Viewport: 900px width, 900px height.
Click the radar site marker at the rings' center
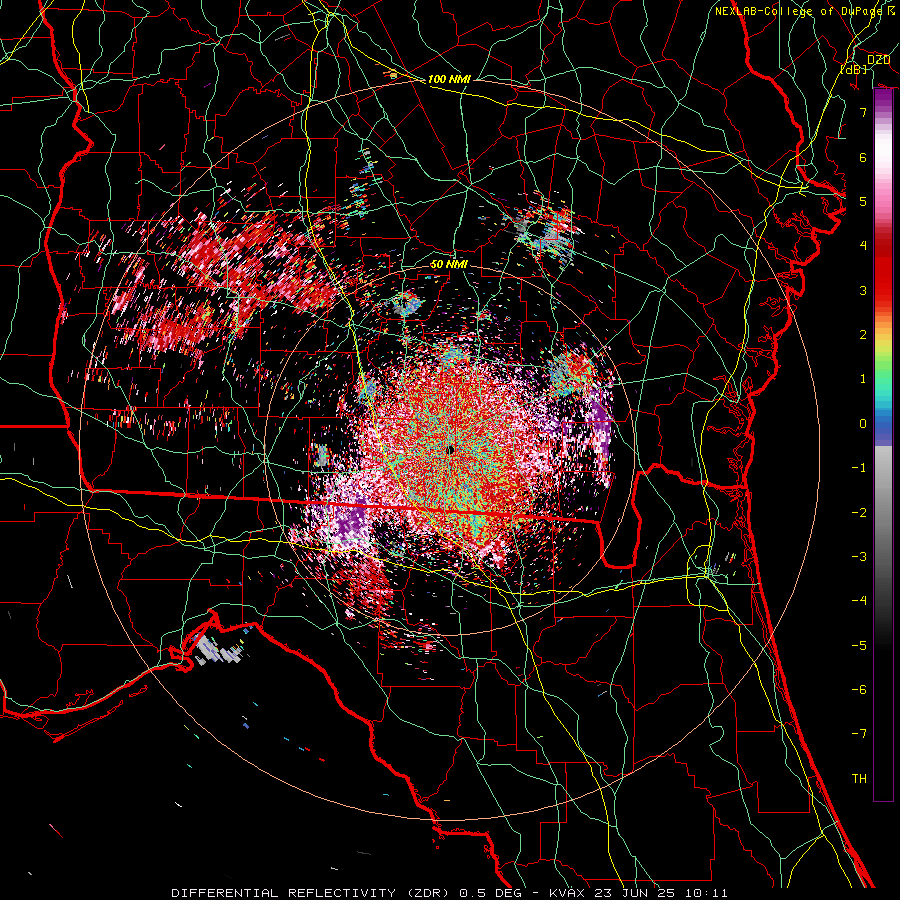click(451, 450)
